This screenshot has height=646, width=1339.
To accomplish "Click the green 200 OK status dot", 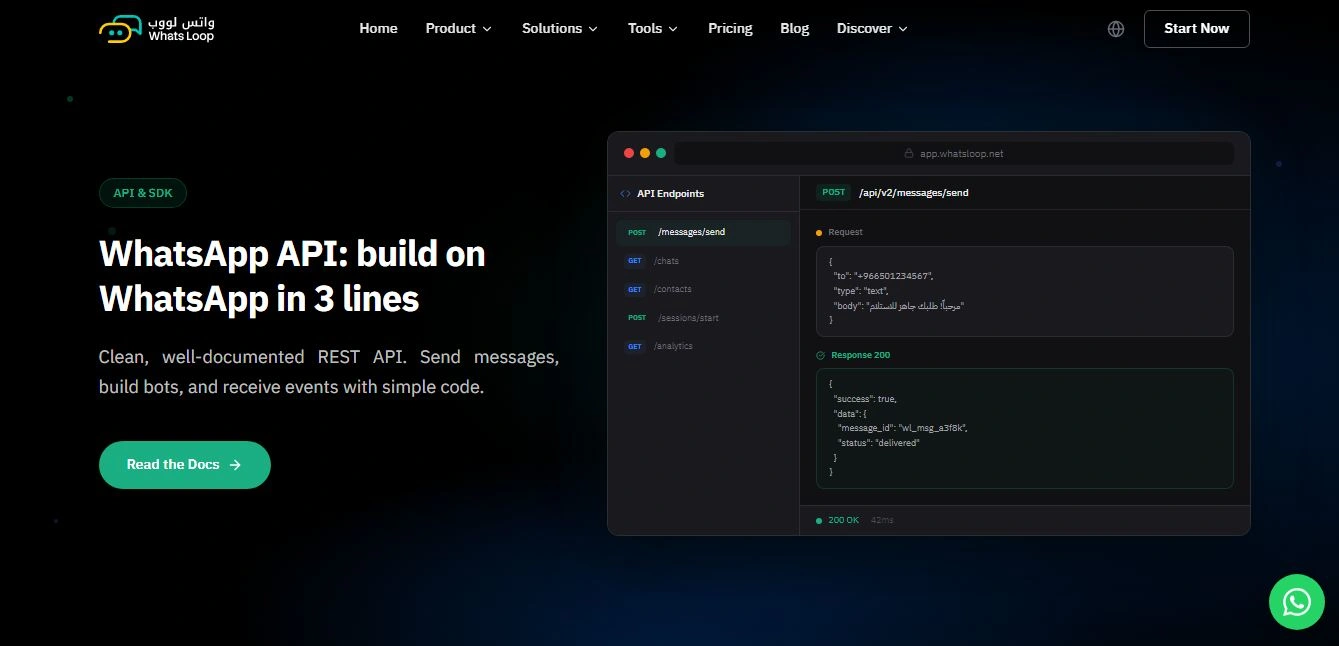I will pos(819,521).
